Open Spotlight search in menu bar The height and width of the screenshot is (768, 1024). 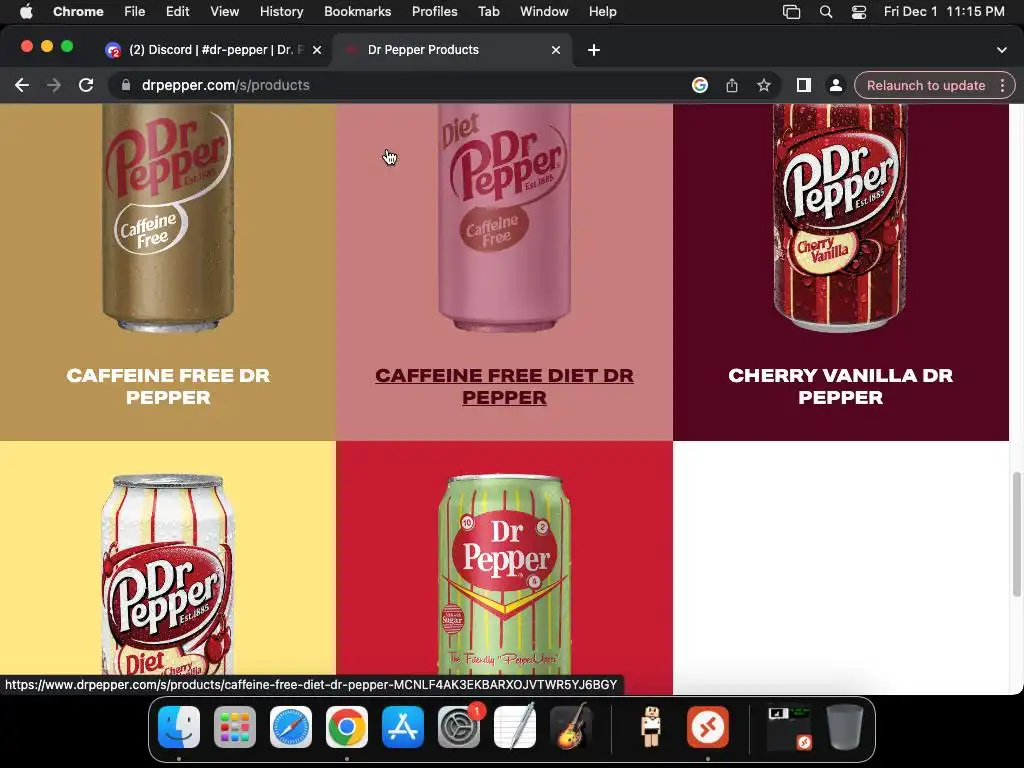click(825, 11)
